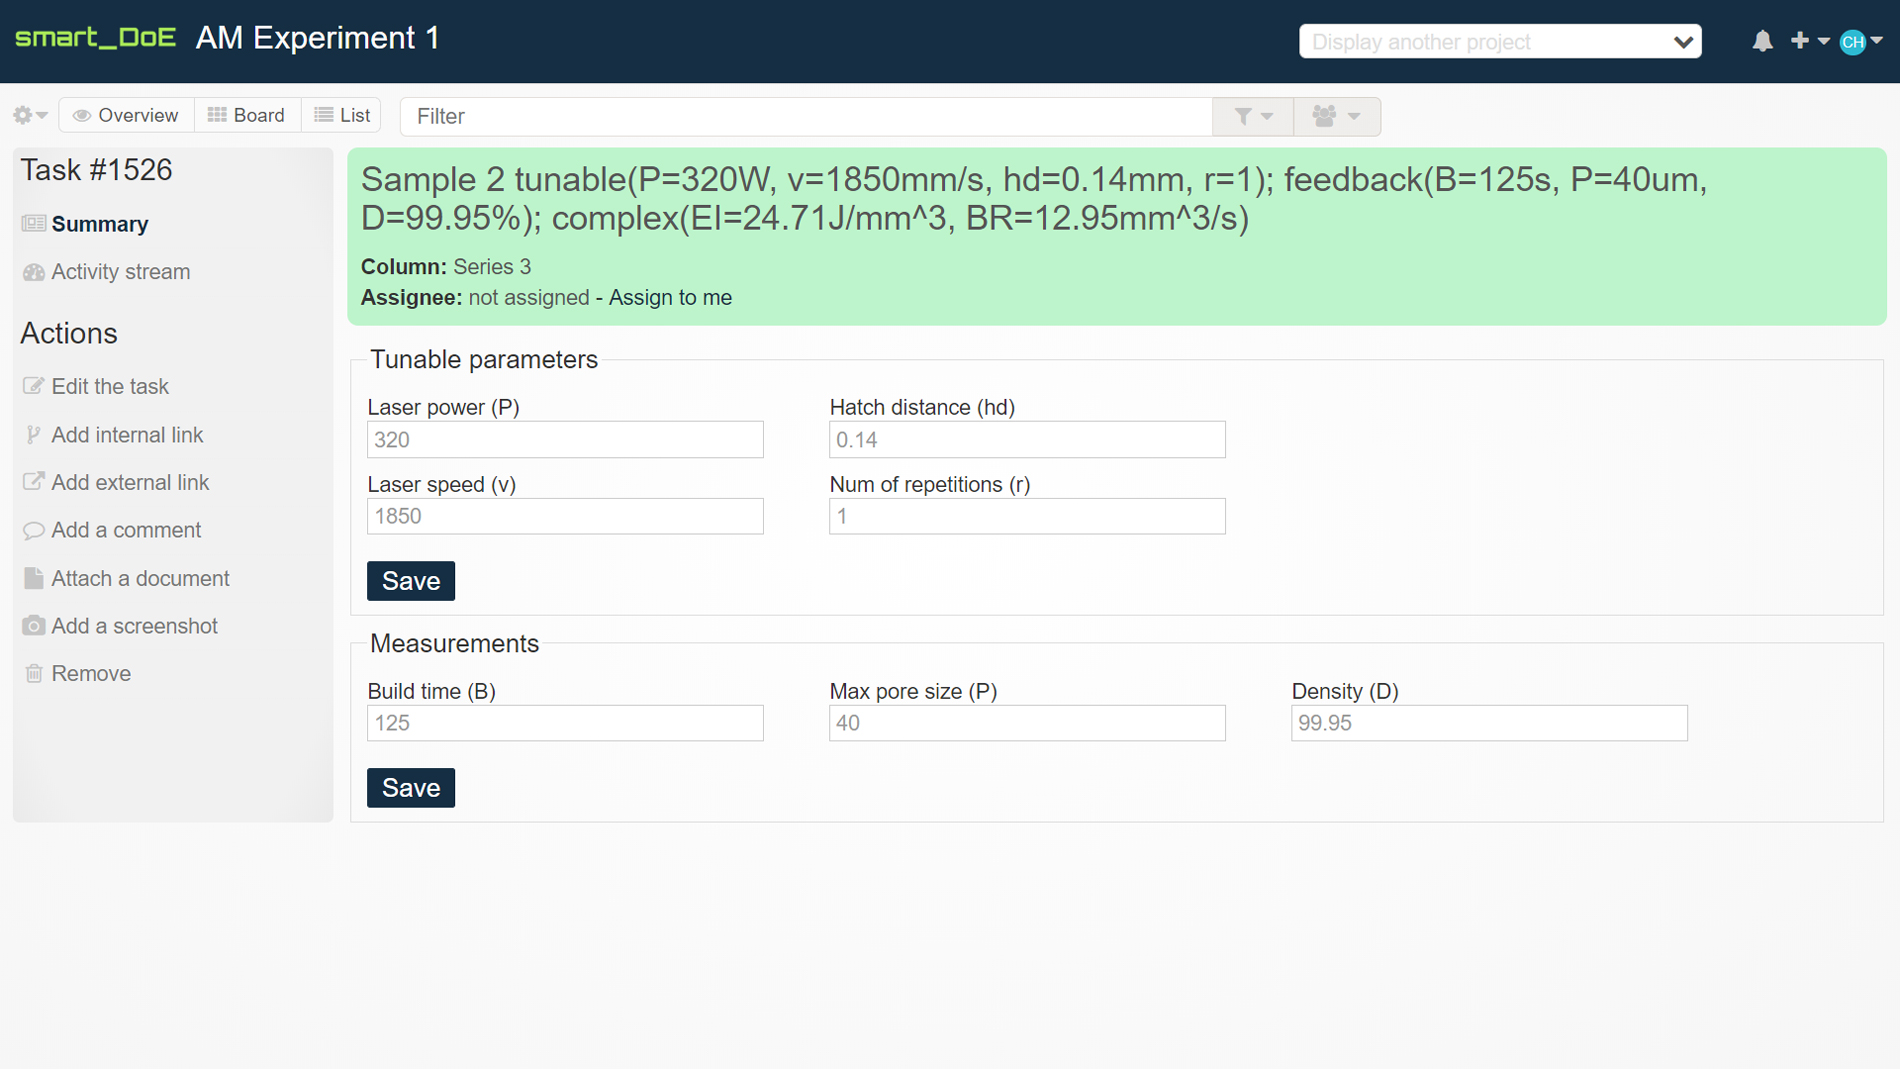1900x1069 pixels.
Task: Click the Sample 2 task title
Action: (x=1034, y=199)
